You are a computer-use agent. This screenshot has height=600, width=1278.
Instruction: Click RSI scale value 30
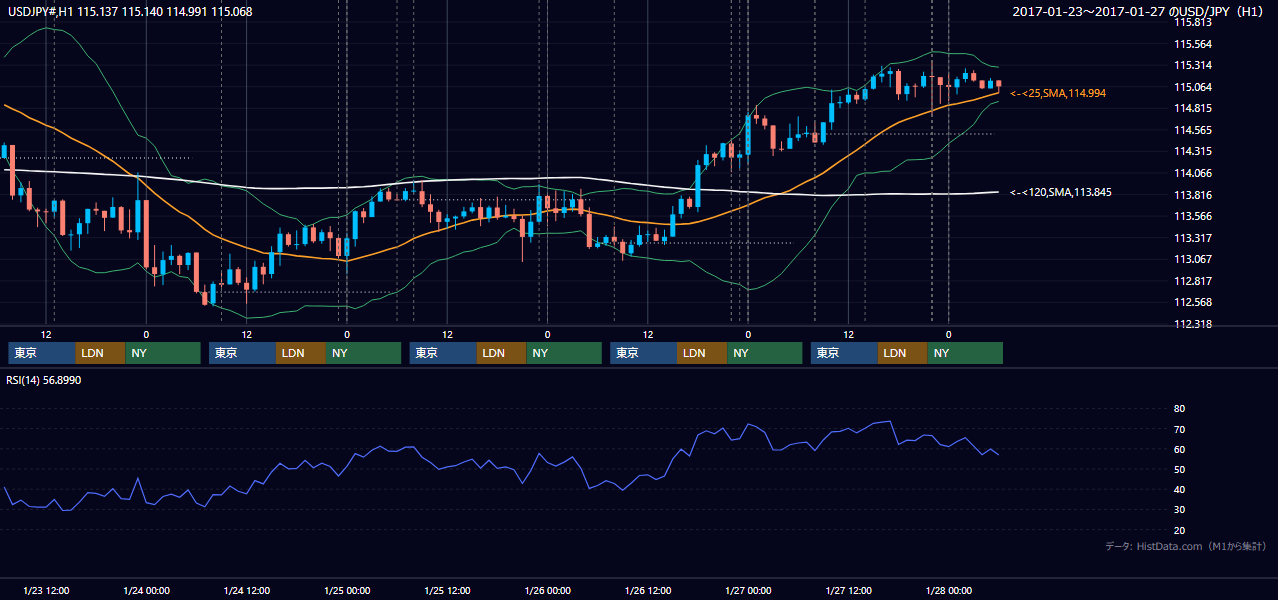click(1179, 509)
